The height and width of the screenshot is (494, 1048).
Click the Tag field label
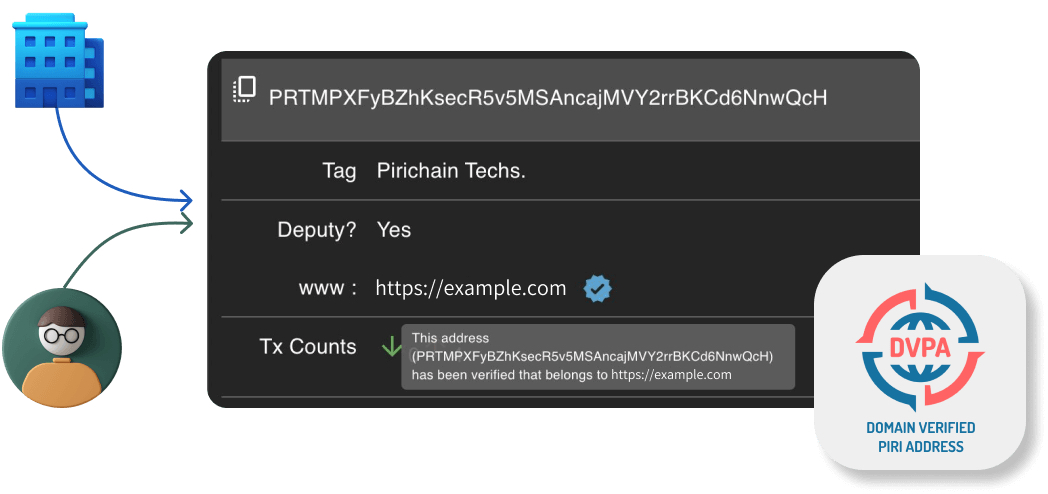point(339,171)
